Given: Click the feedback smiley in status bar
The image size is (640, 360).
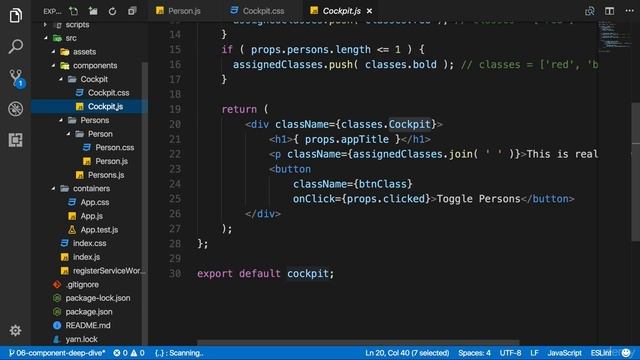Looking at the screenshot, I should coord(626,353).
